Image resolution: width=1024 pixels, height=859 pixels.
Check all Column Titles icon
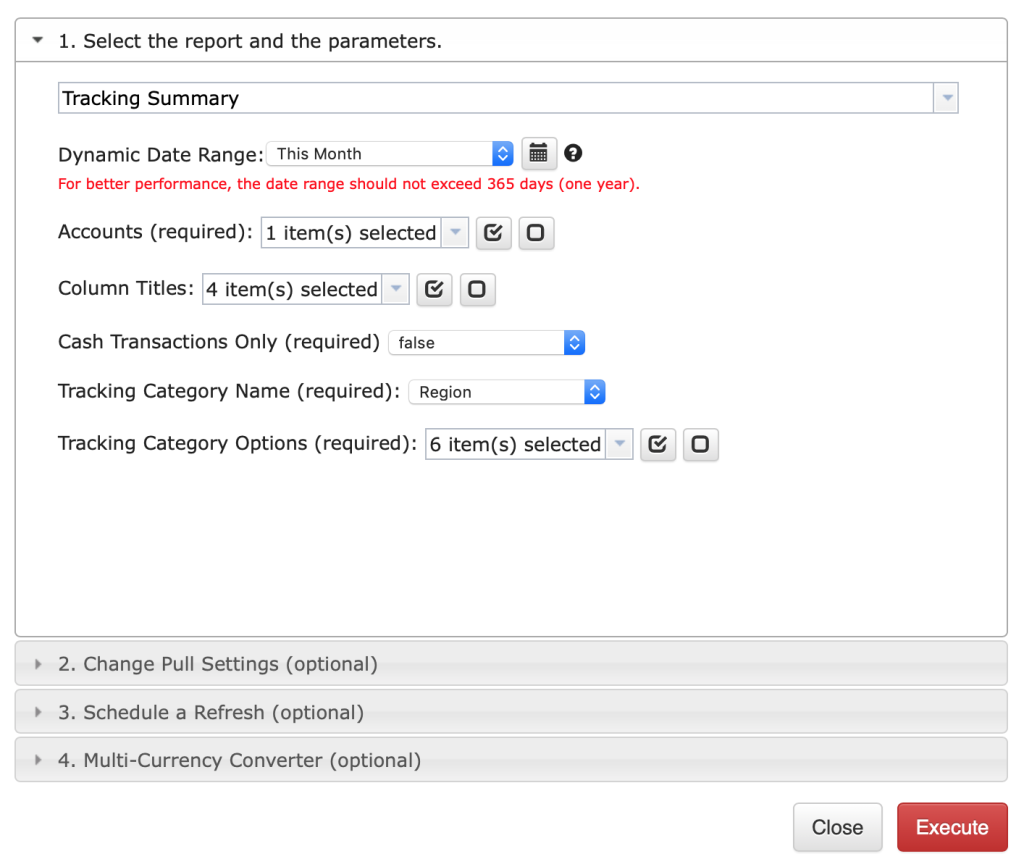[x=434, y=289]
